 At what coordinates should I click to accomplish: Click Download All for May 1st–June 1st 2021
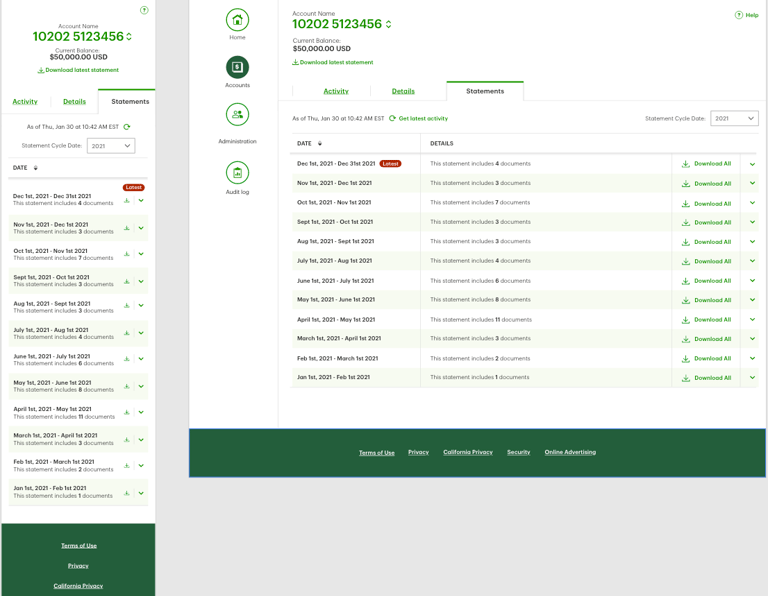point(706,300)
